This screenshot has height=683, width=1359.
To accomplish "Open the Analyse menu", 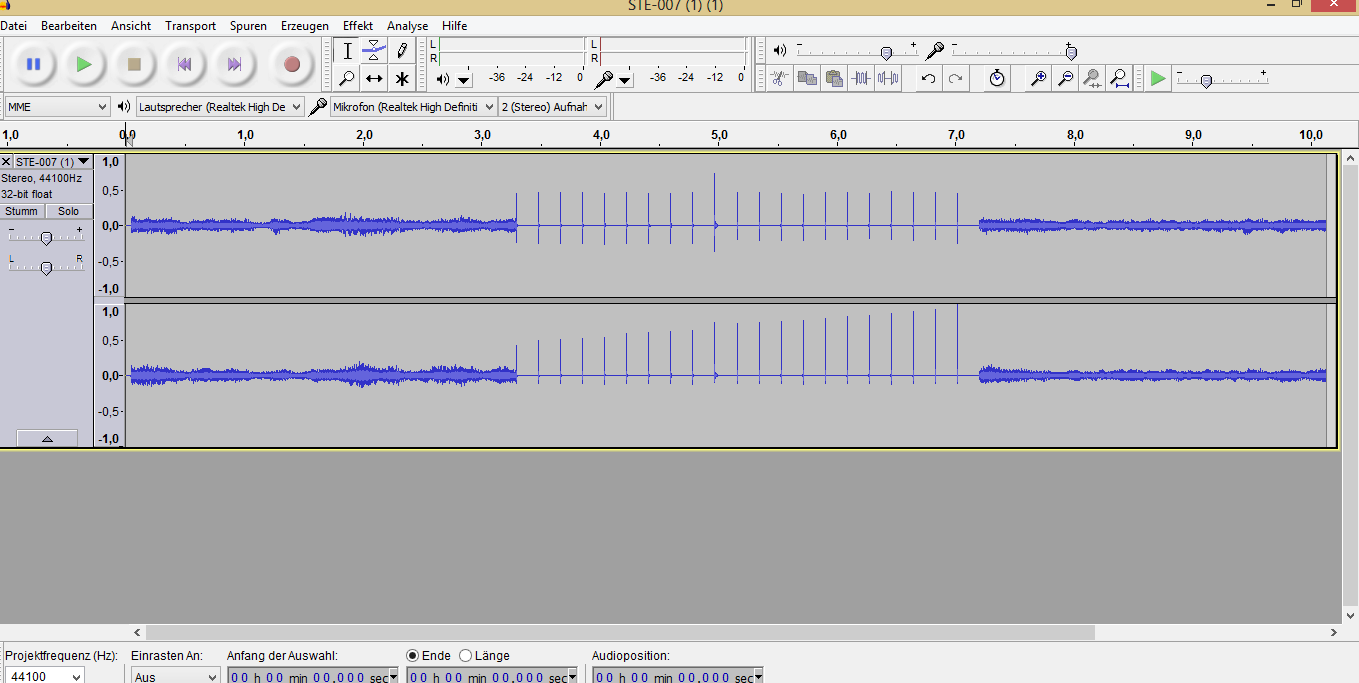I will (408, 26).
